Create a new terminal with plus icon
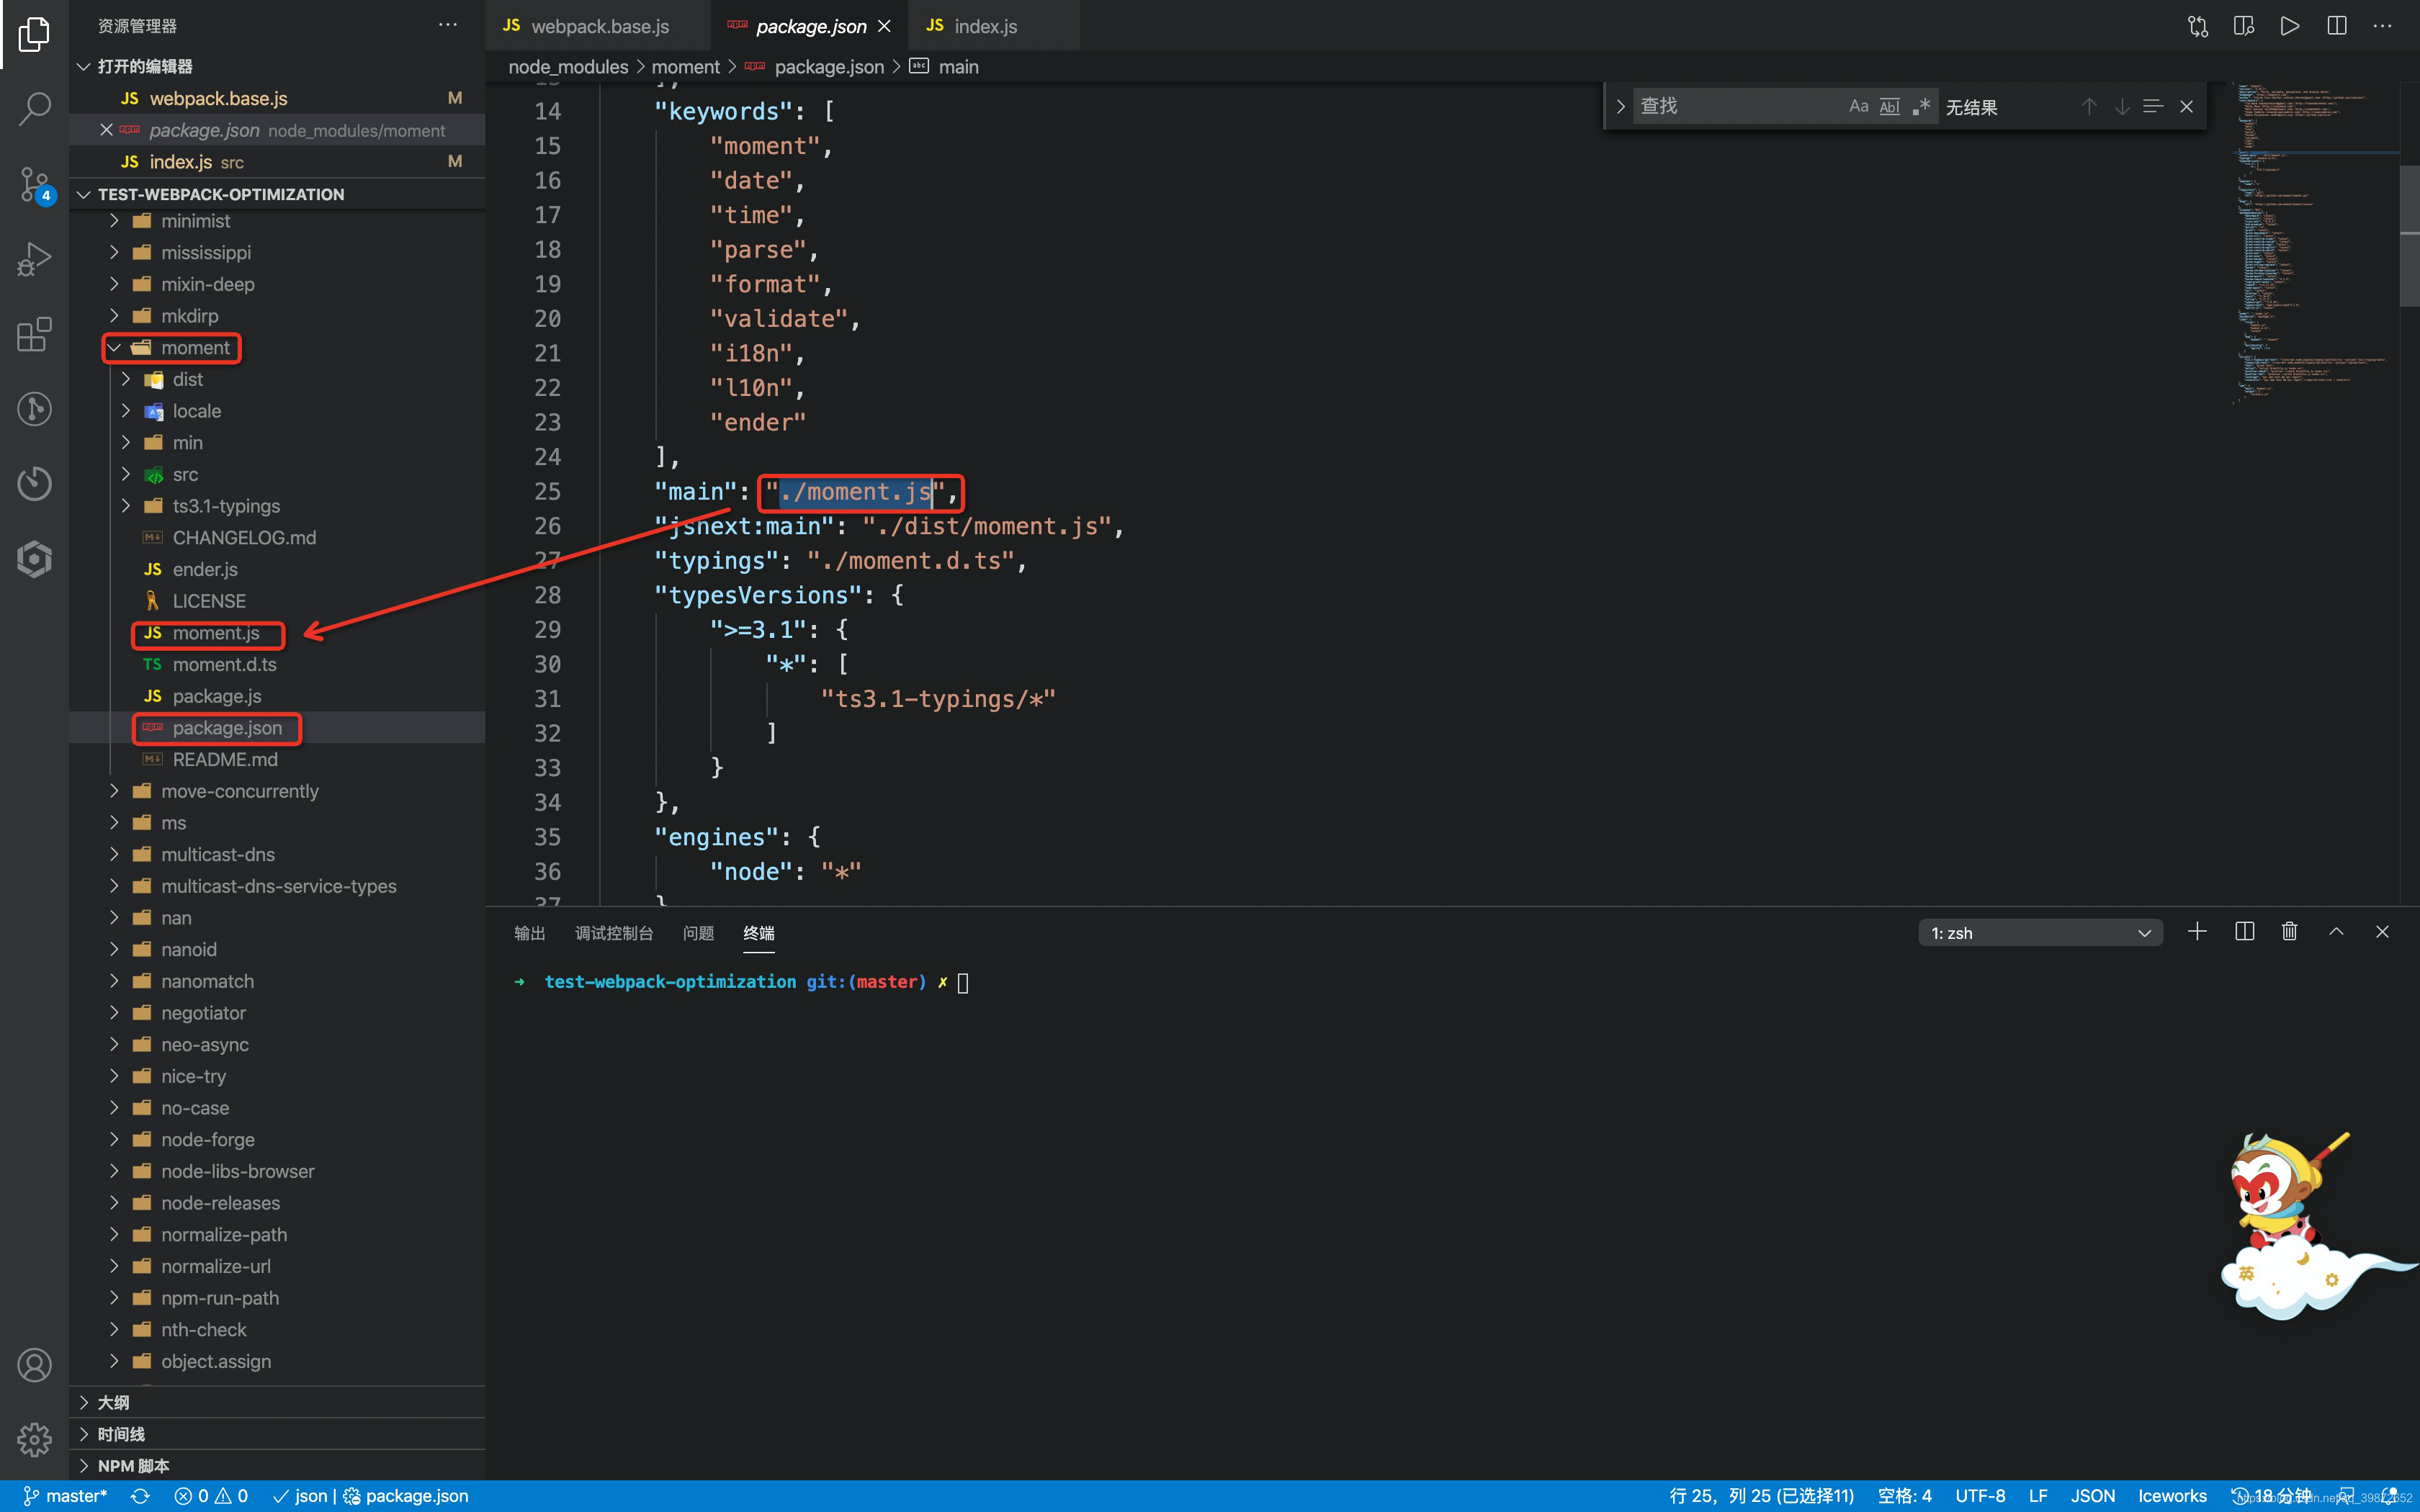Screen dimensions: 2420x1512 (x=2197, y=932)
